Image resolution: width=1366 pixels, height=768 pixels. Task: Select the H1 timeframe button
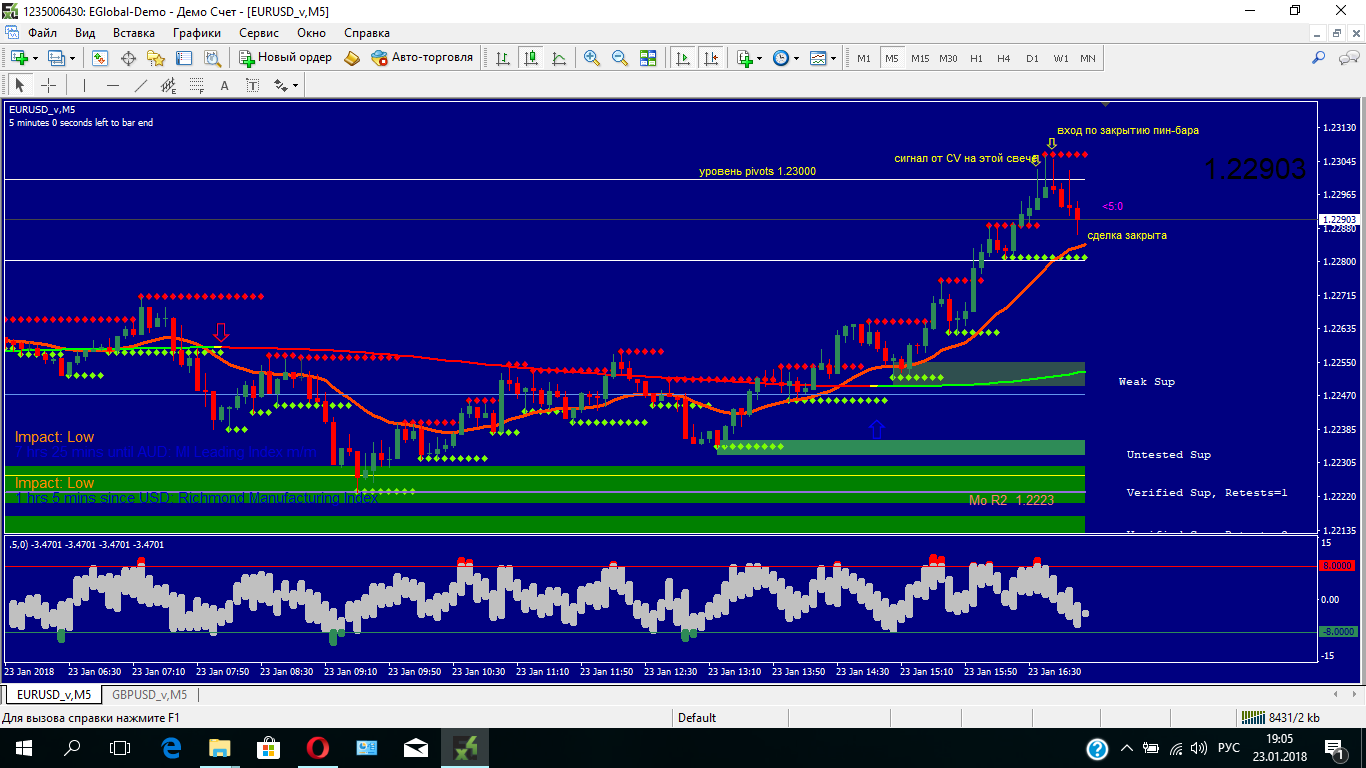tap(976, 58)
